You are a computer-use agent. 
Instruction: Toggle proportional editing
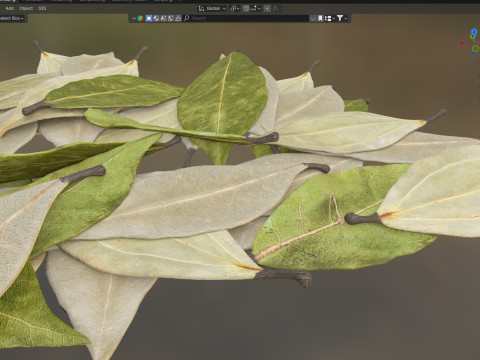click(267, 8)
